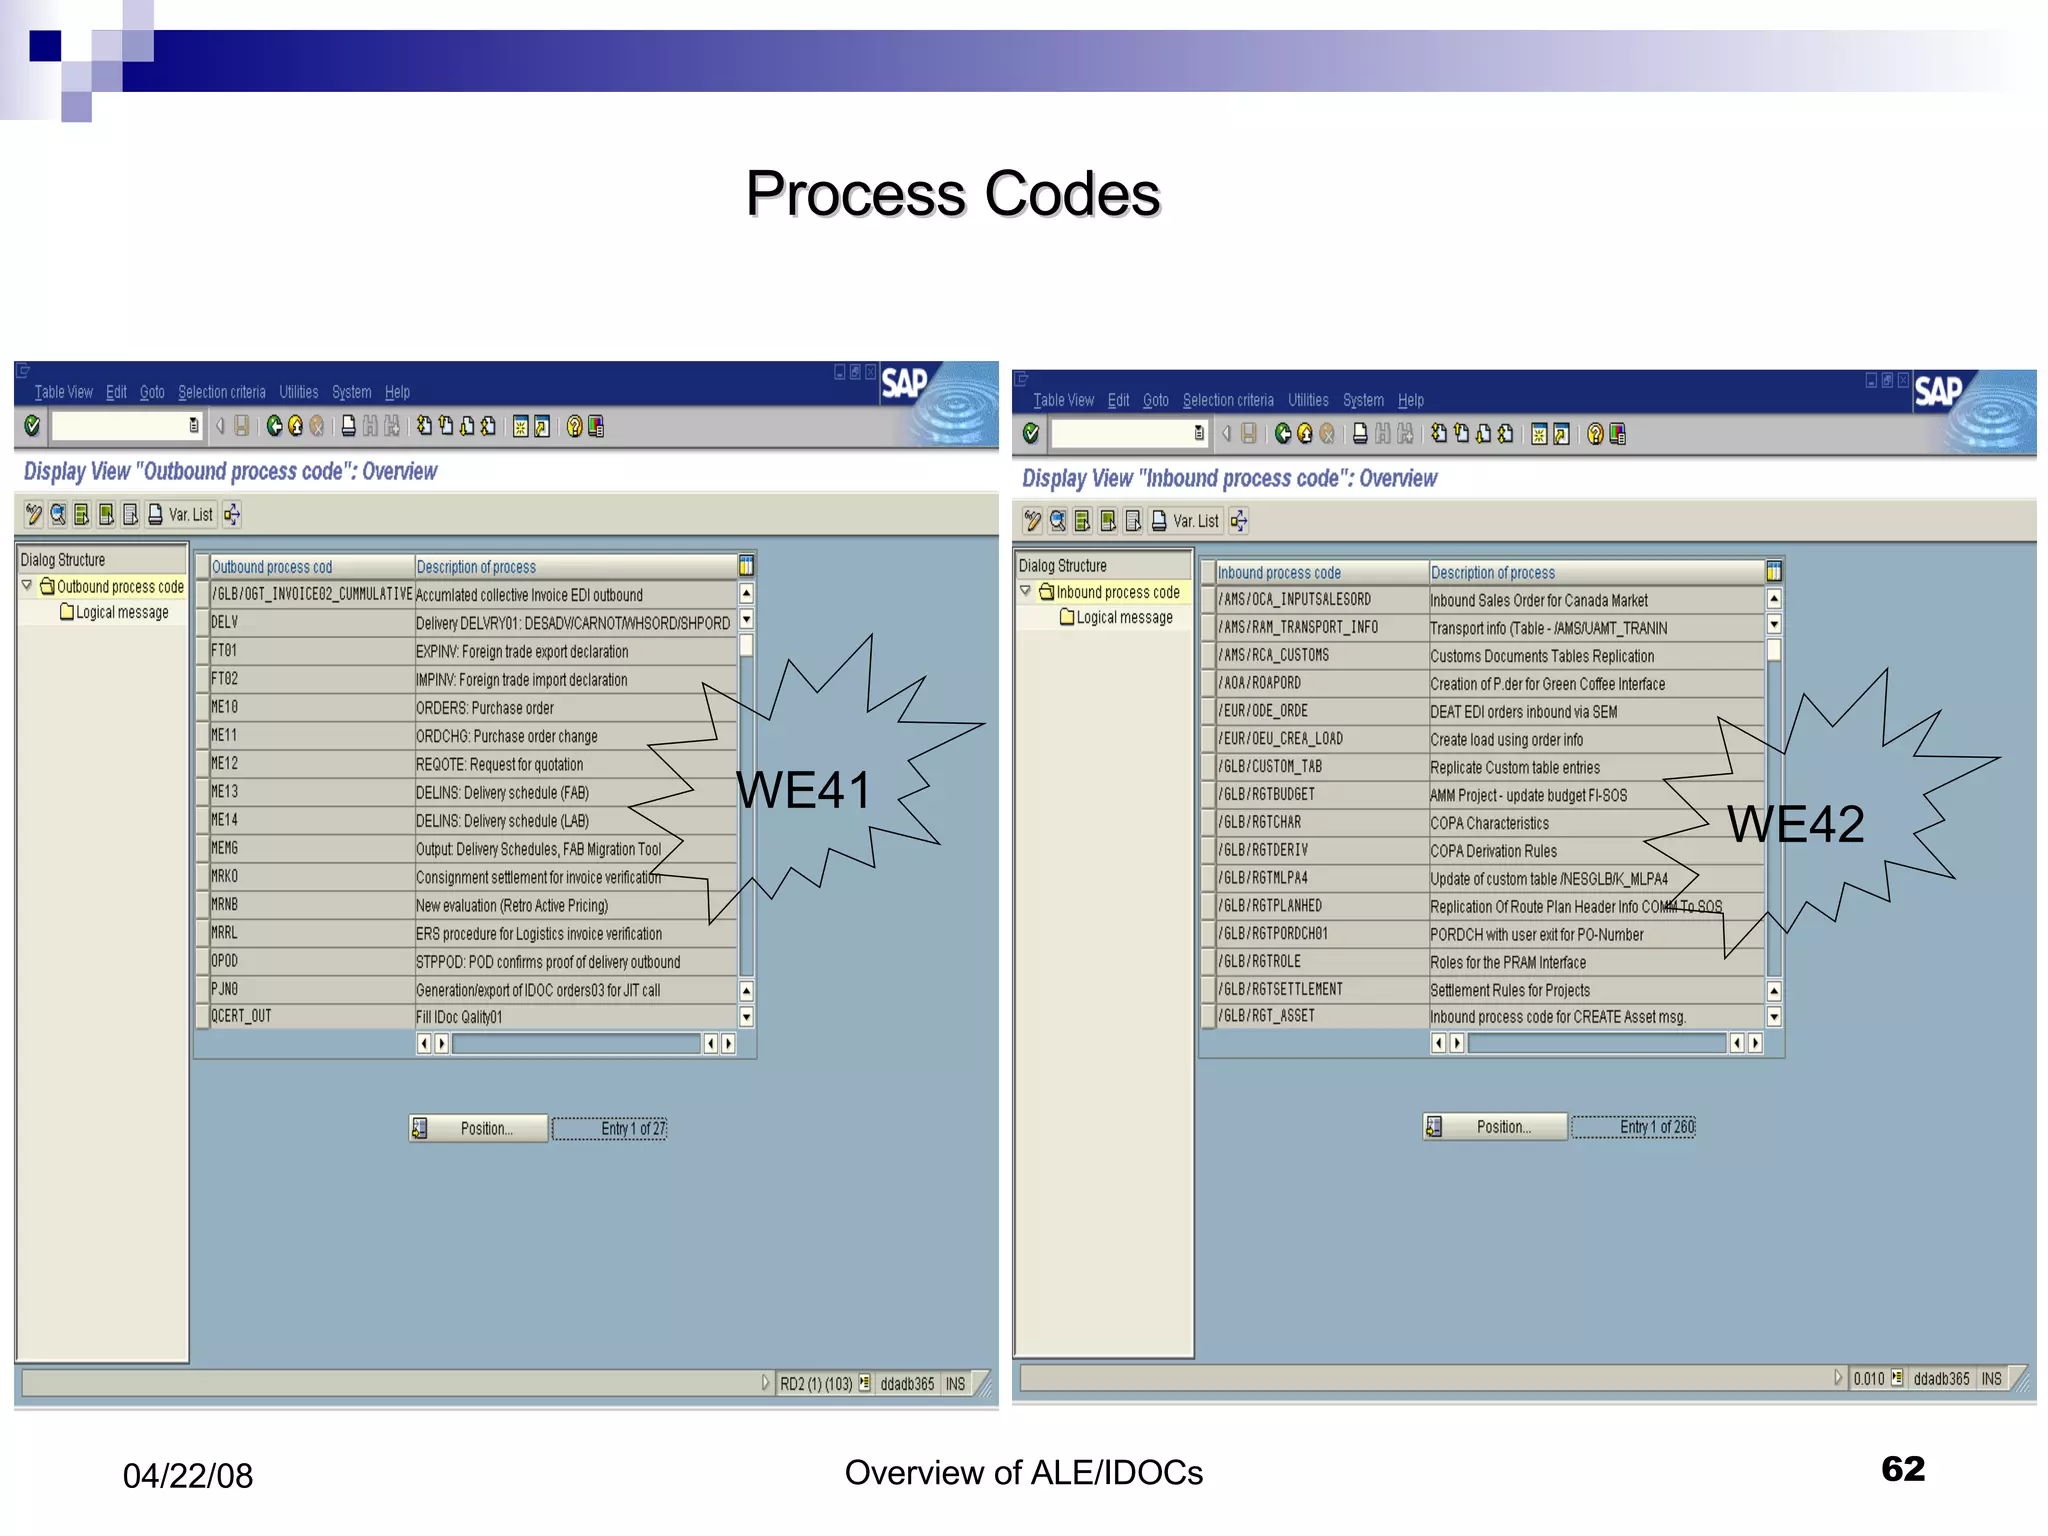Click Position... button in Outbound window
Viewport: 2048px width, 1536px height.
coord(478,1128)
